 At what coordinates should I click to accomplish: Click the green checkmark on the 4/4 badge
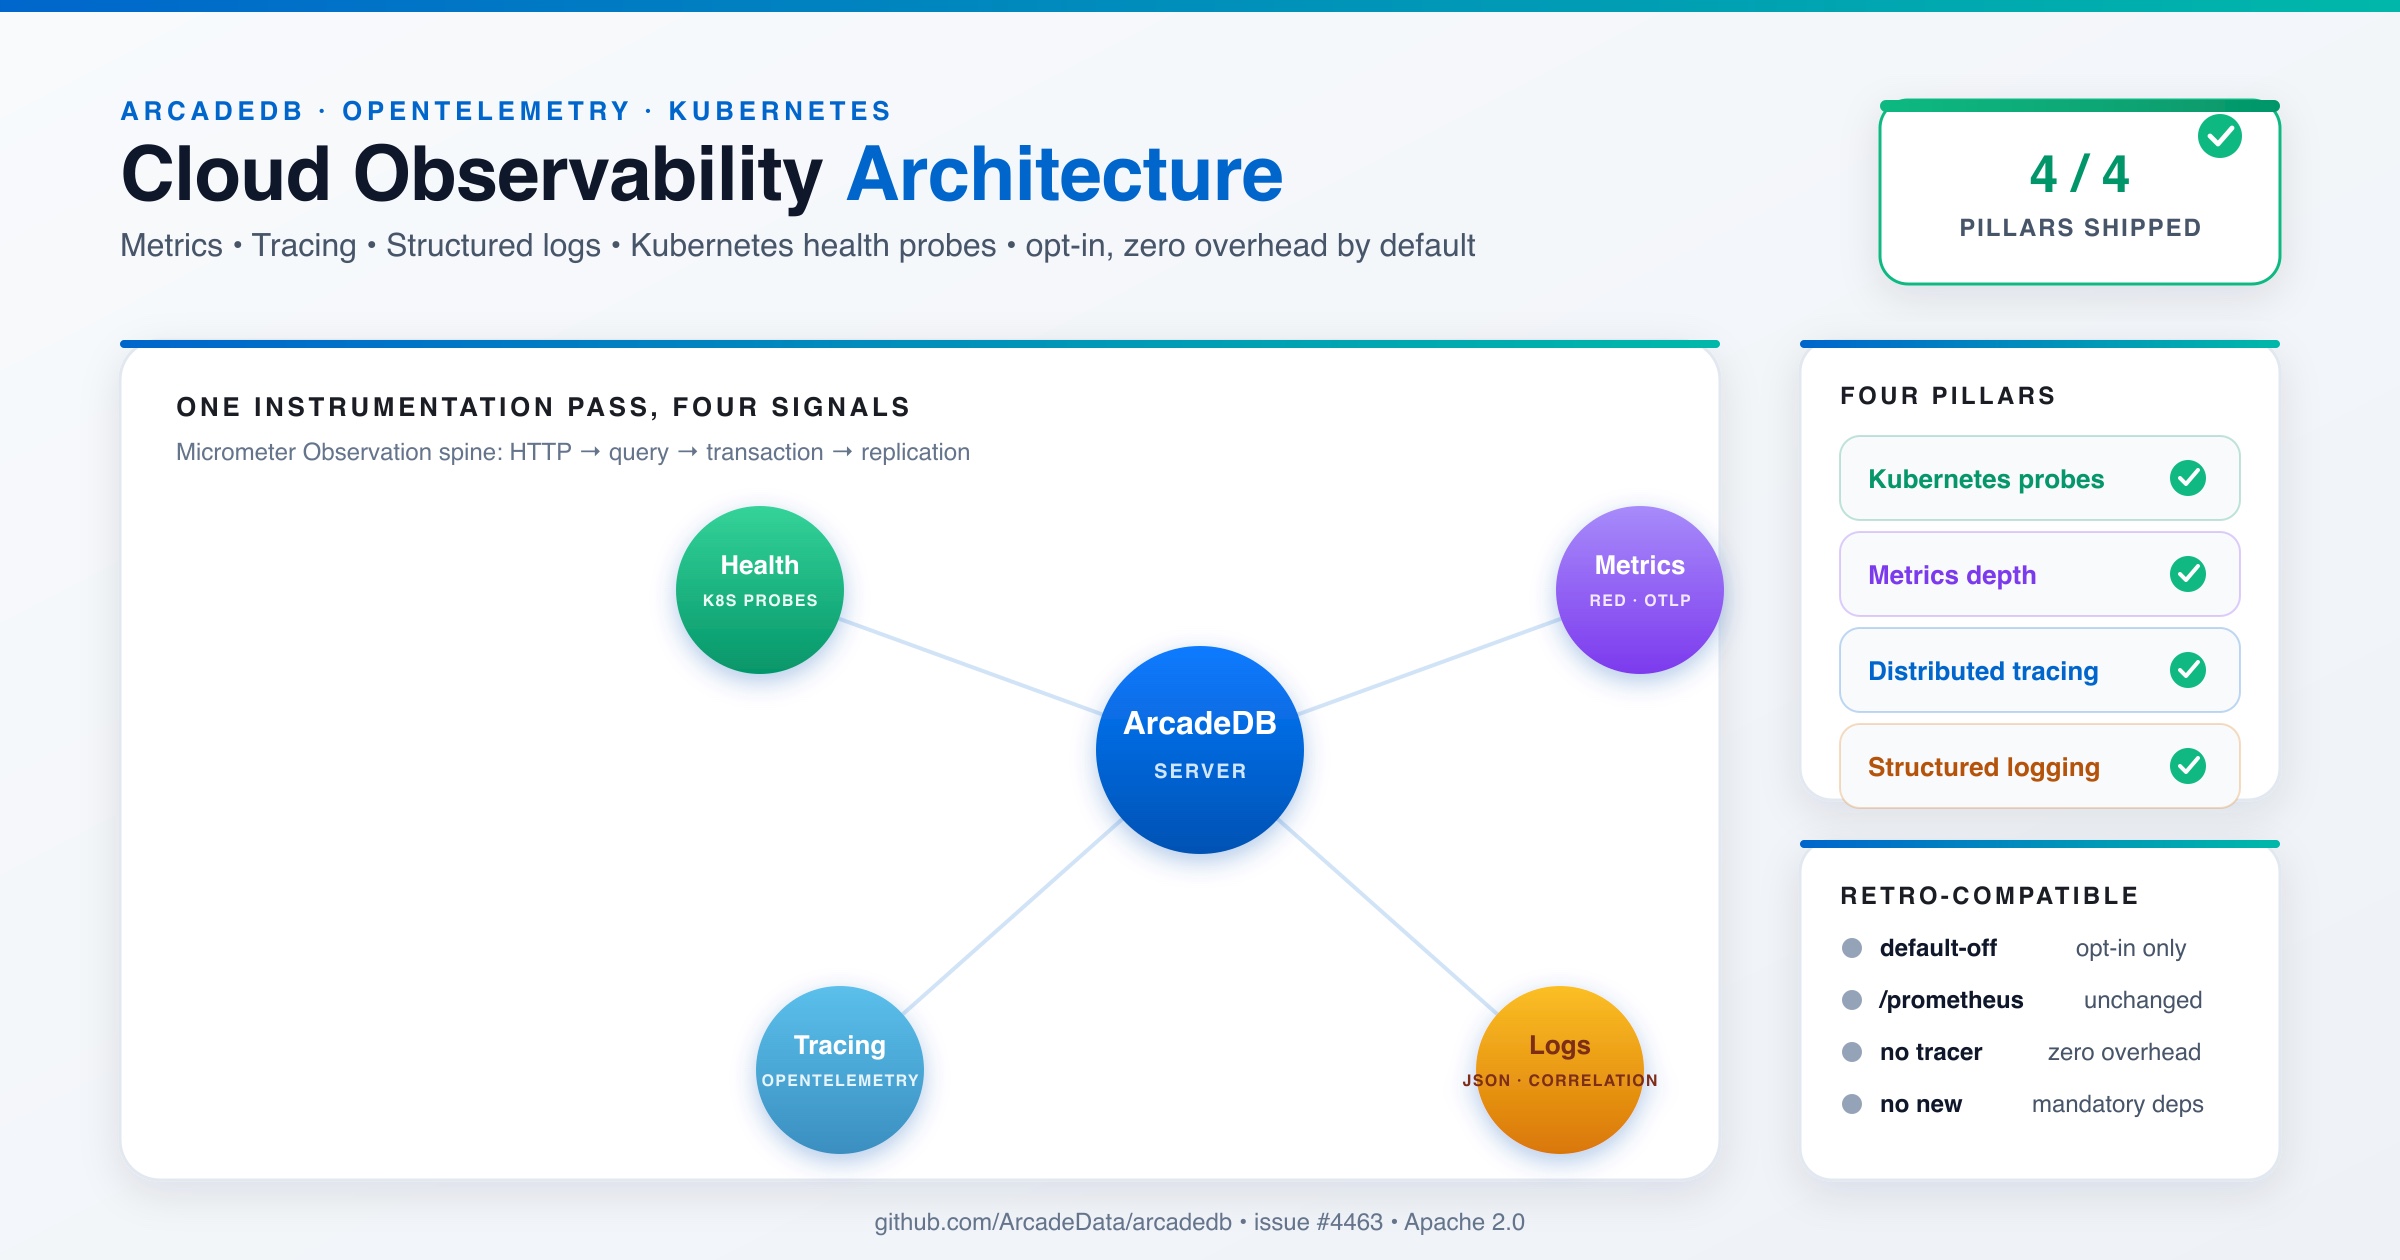(x=2220, y=136)
